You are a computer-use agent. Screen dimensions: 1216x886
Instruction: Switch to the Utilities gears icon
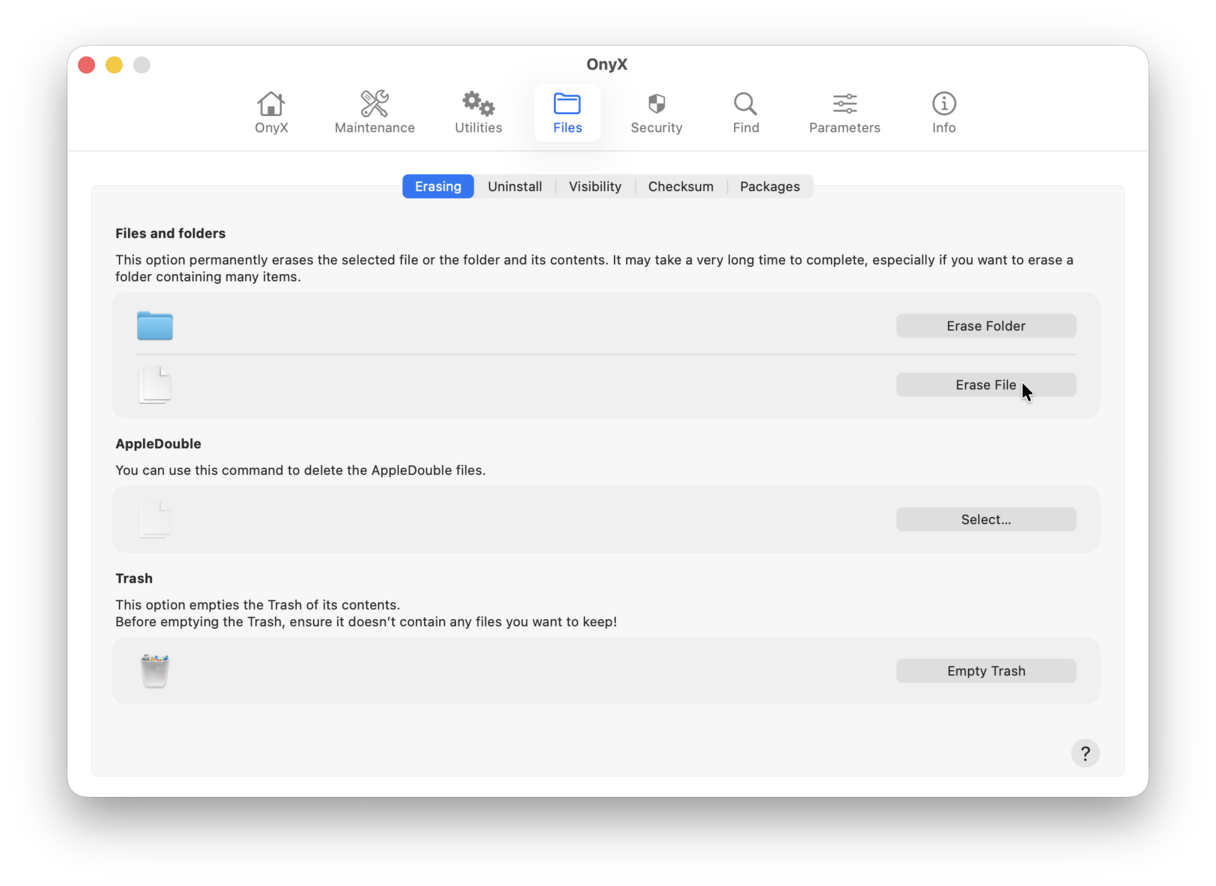(478, 112)
